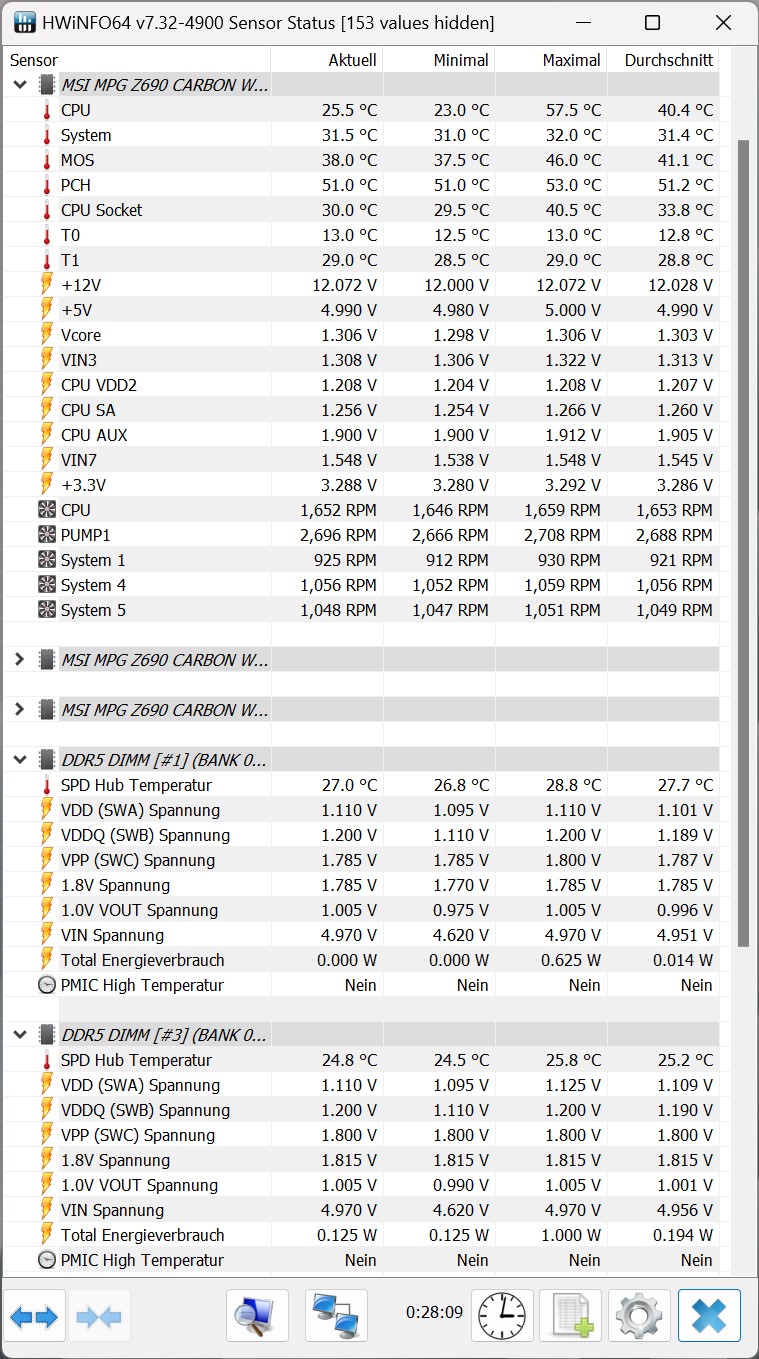The image size is (759, 1359).
Task: Open sensor settings gear icon
Action: [639, 1316]
